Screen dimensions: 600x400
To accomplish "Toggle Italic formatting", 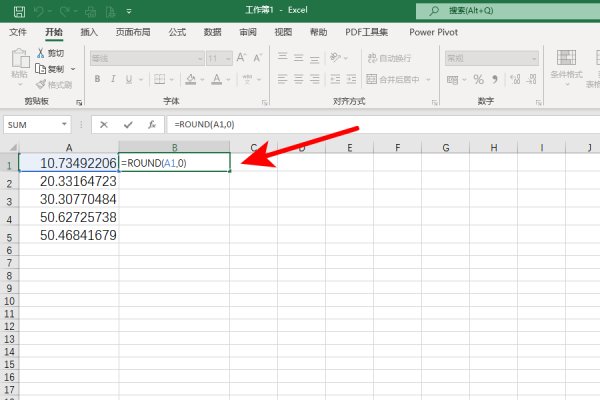I will [x=113, y=79].
